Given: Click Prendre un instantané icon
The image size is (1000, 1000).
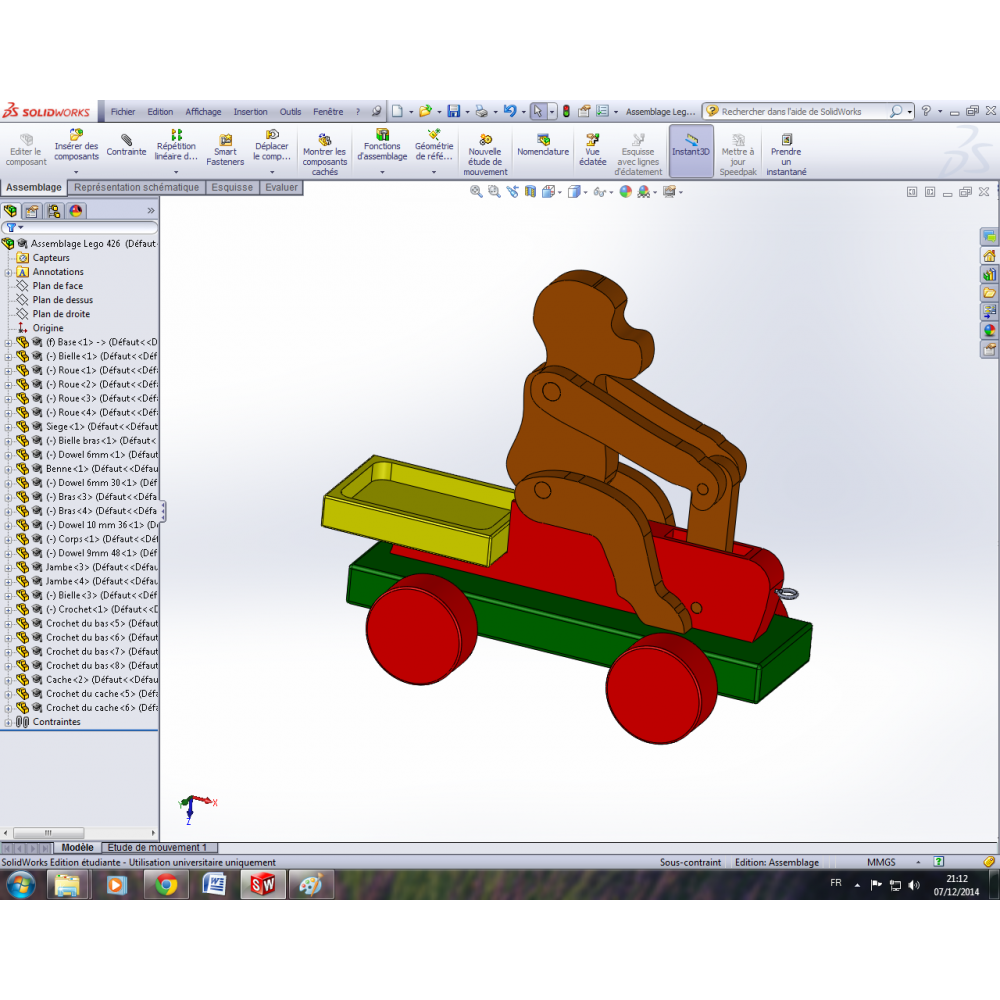Looking at the screenshot, I should 786,139.
